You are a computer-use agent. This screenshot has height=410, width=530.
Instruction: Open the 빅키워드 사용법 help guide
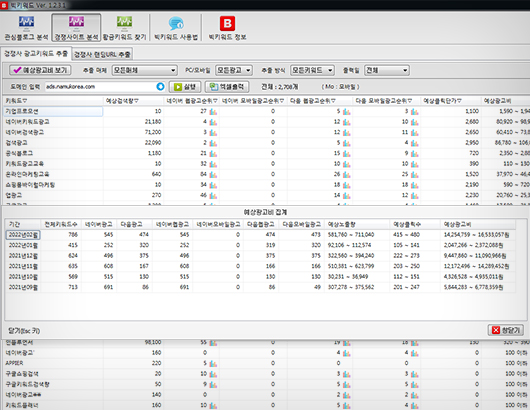click(x=176, y=28)
